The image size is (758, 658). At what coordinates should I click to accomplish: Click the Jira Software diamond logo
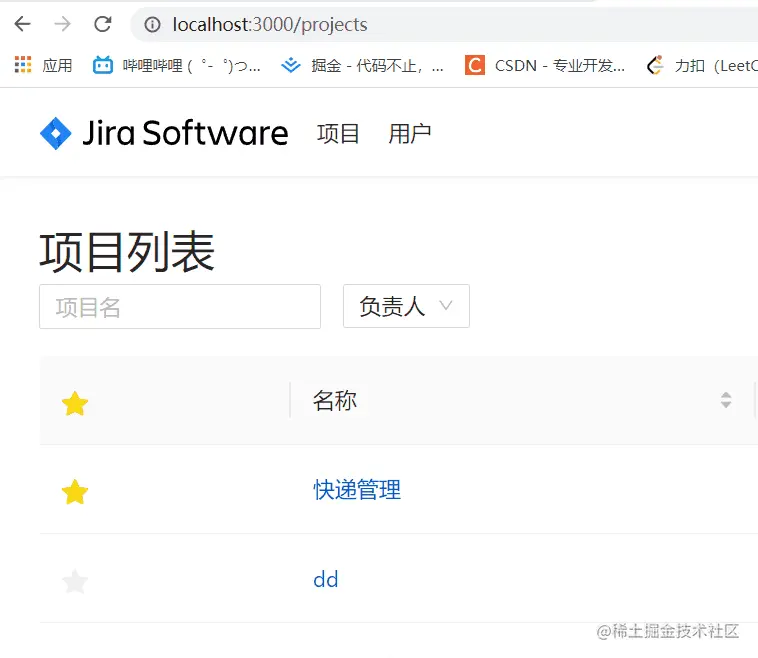56,133
